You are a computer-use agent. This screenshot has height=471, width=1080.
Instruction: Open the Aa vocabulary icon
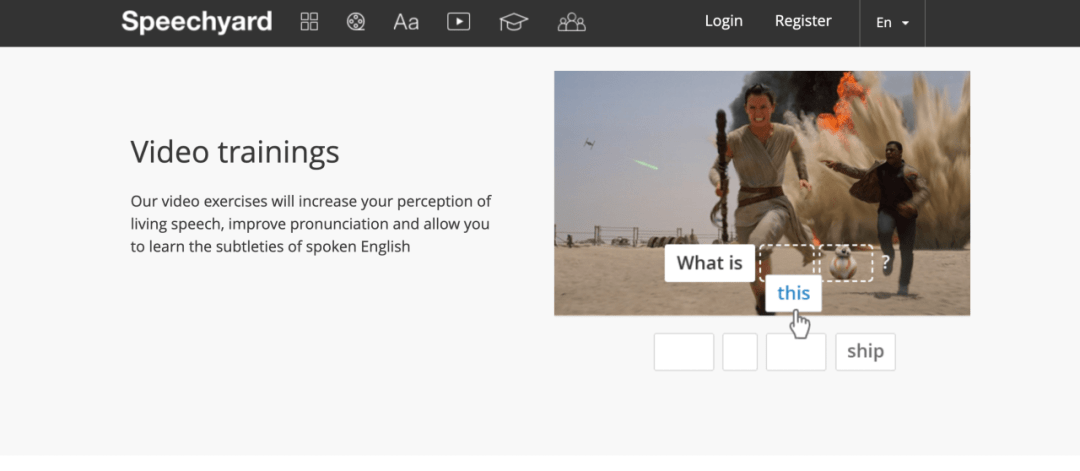pyautogui.click(x=406, y=21)
